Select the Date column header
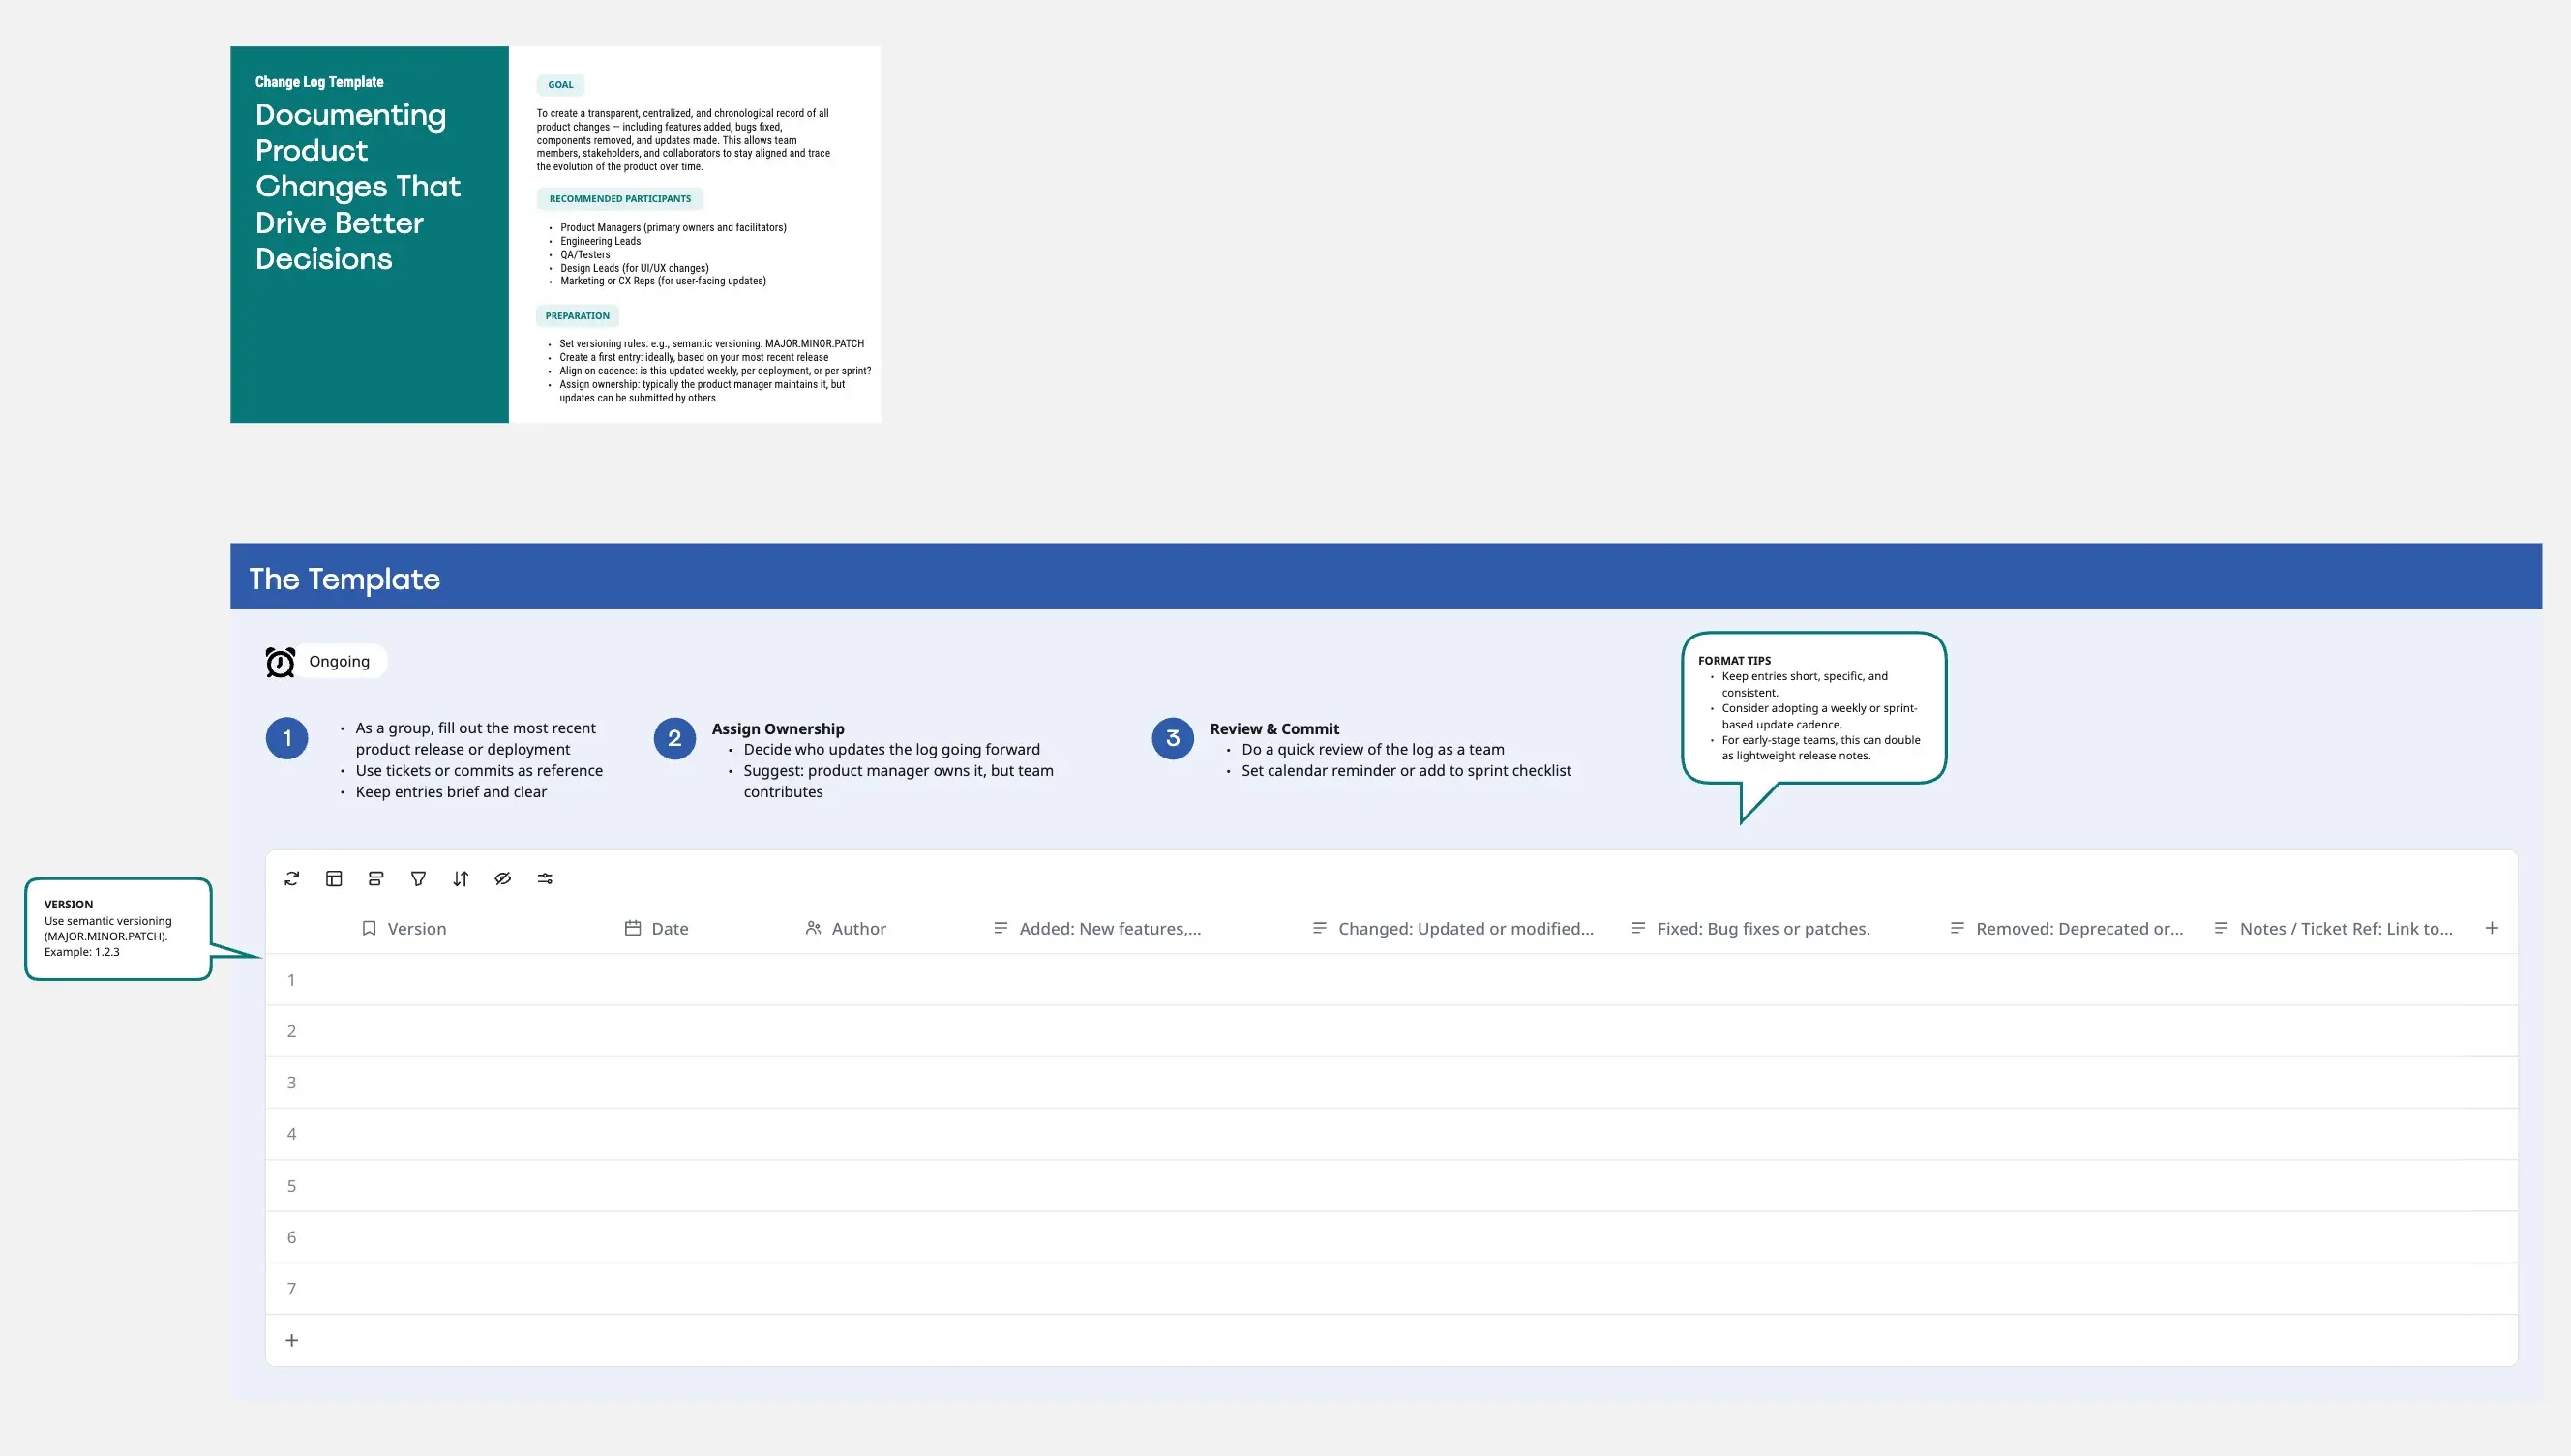2571x1456 pixels. pos(669,929)
